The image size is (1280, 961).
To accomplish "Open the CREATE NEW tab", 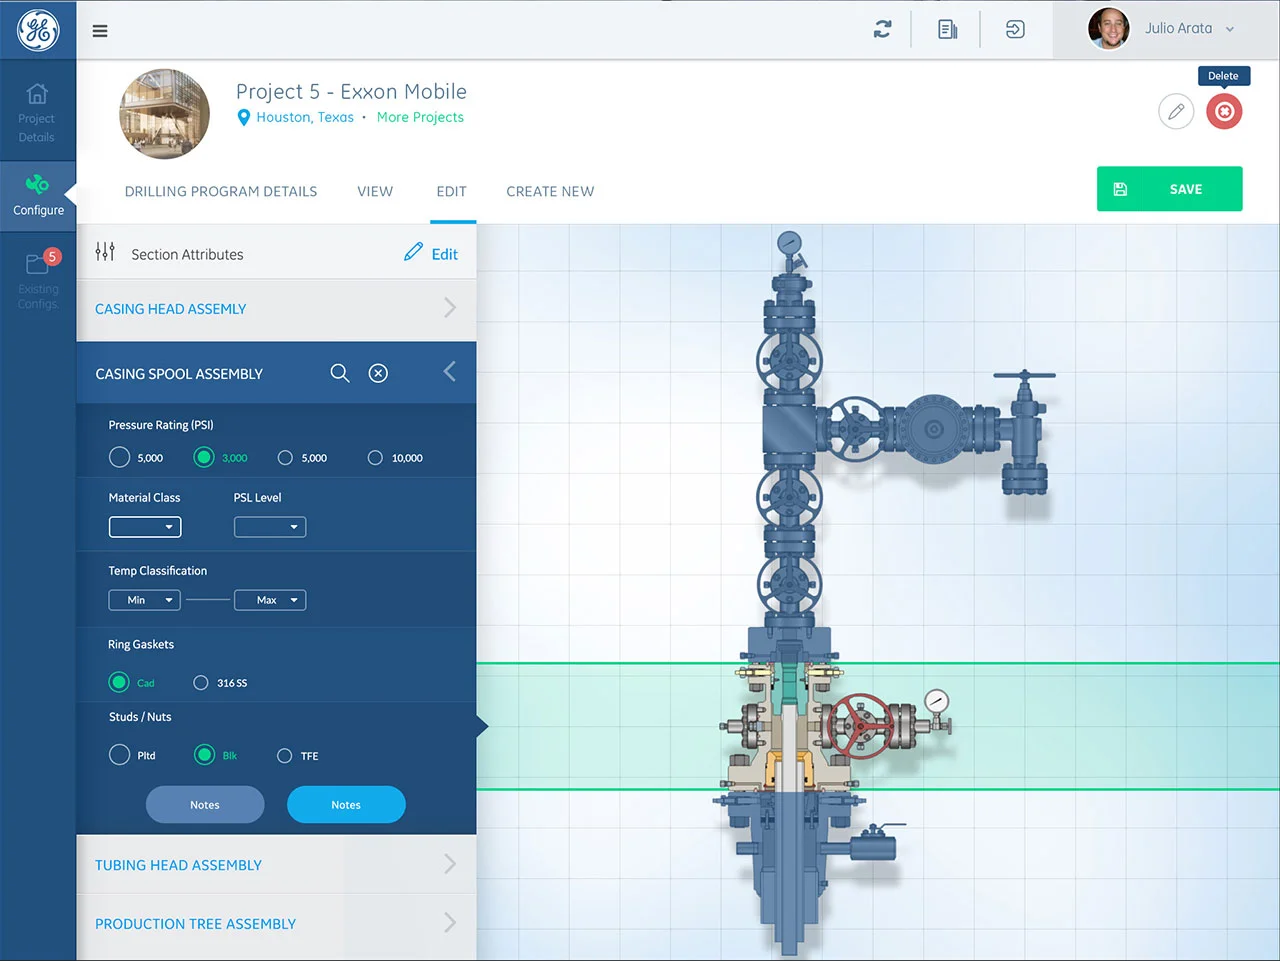I will tap(550, 191).
